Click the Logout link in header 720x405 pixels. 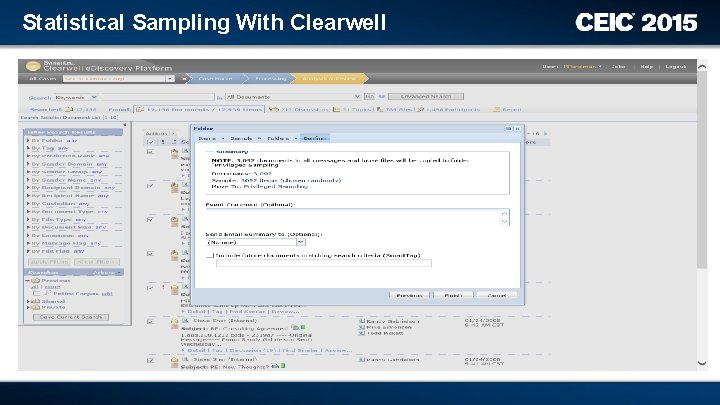(x=675, y=67)
